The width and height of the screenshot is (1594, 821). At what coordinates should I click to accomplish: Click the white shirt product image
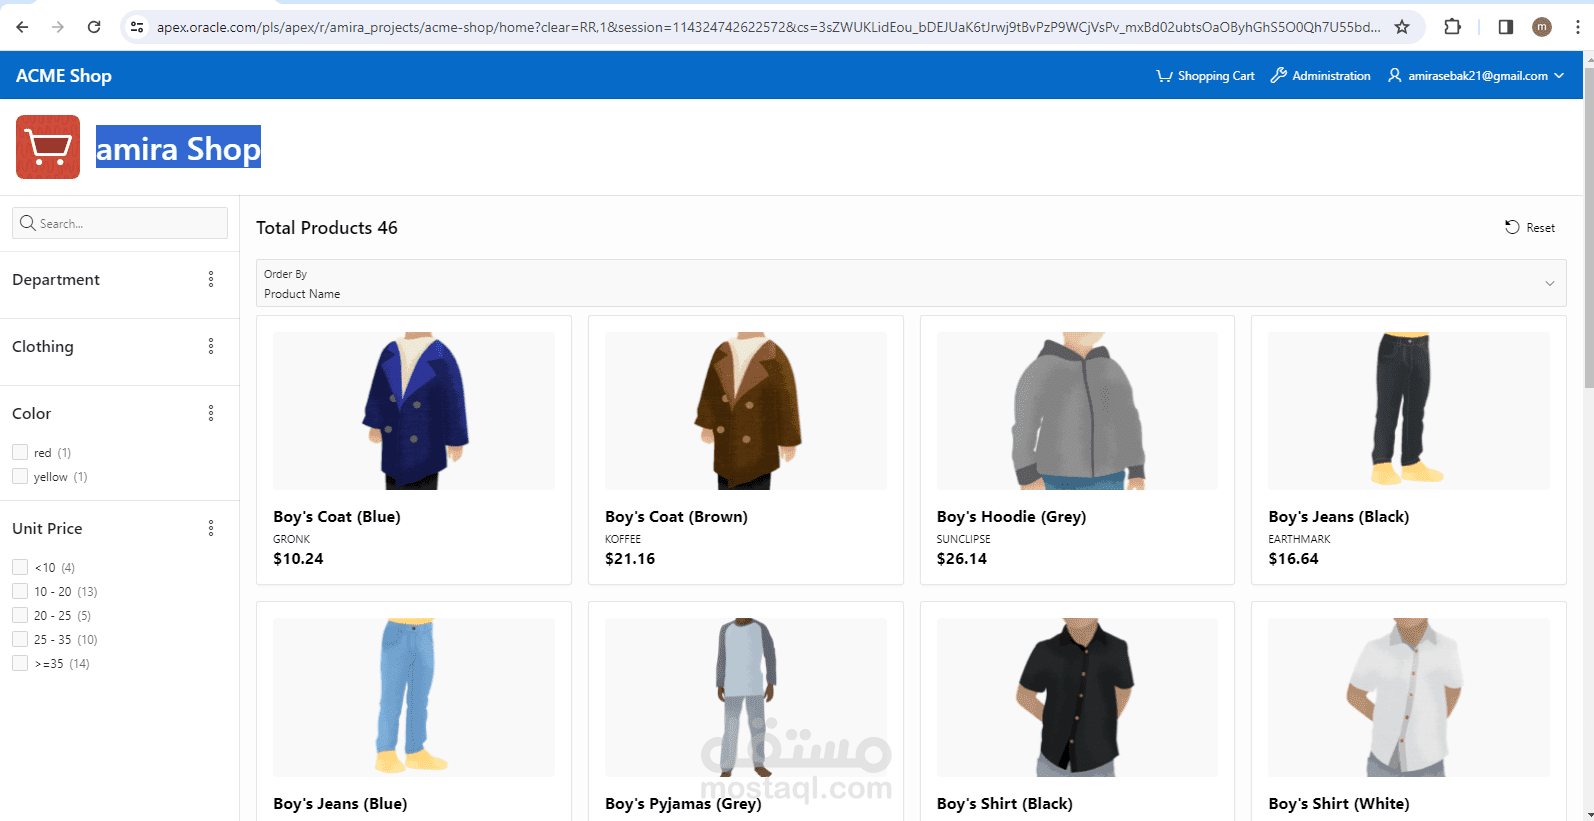[x=1409, y=697]
